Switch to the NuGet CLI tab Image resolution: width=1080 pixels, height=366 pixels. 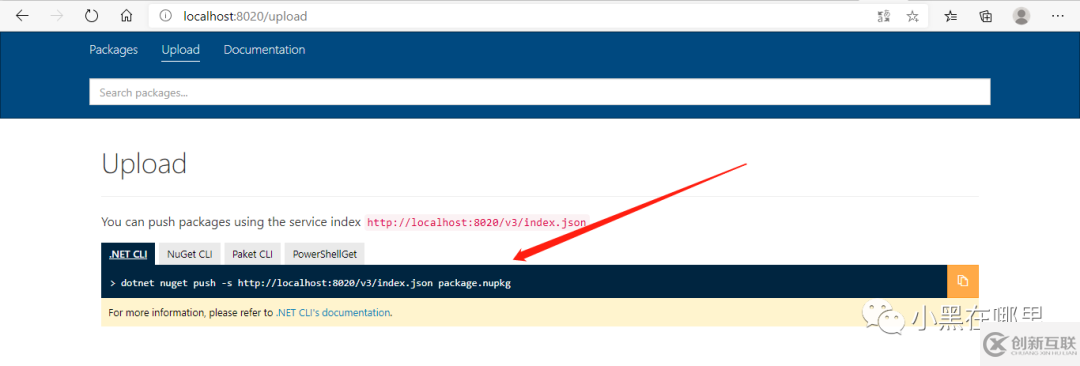(189, 254)
